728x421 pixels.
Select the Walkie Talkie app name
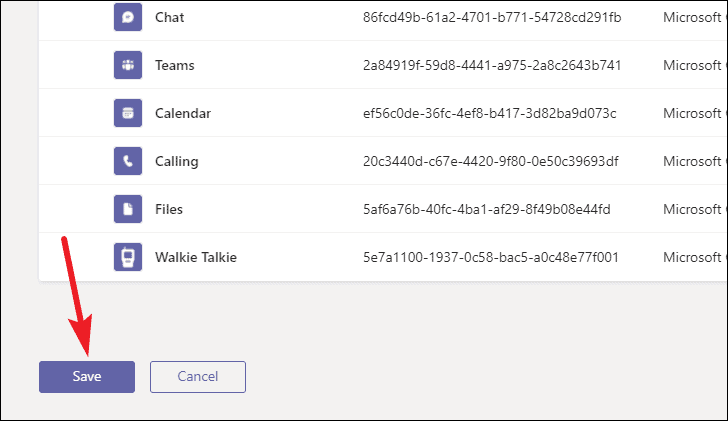tap(196, 258)
